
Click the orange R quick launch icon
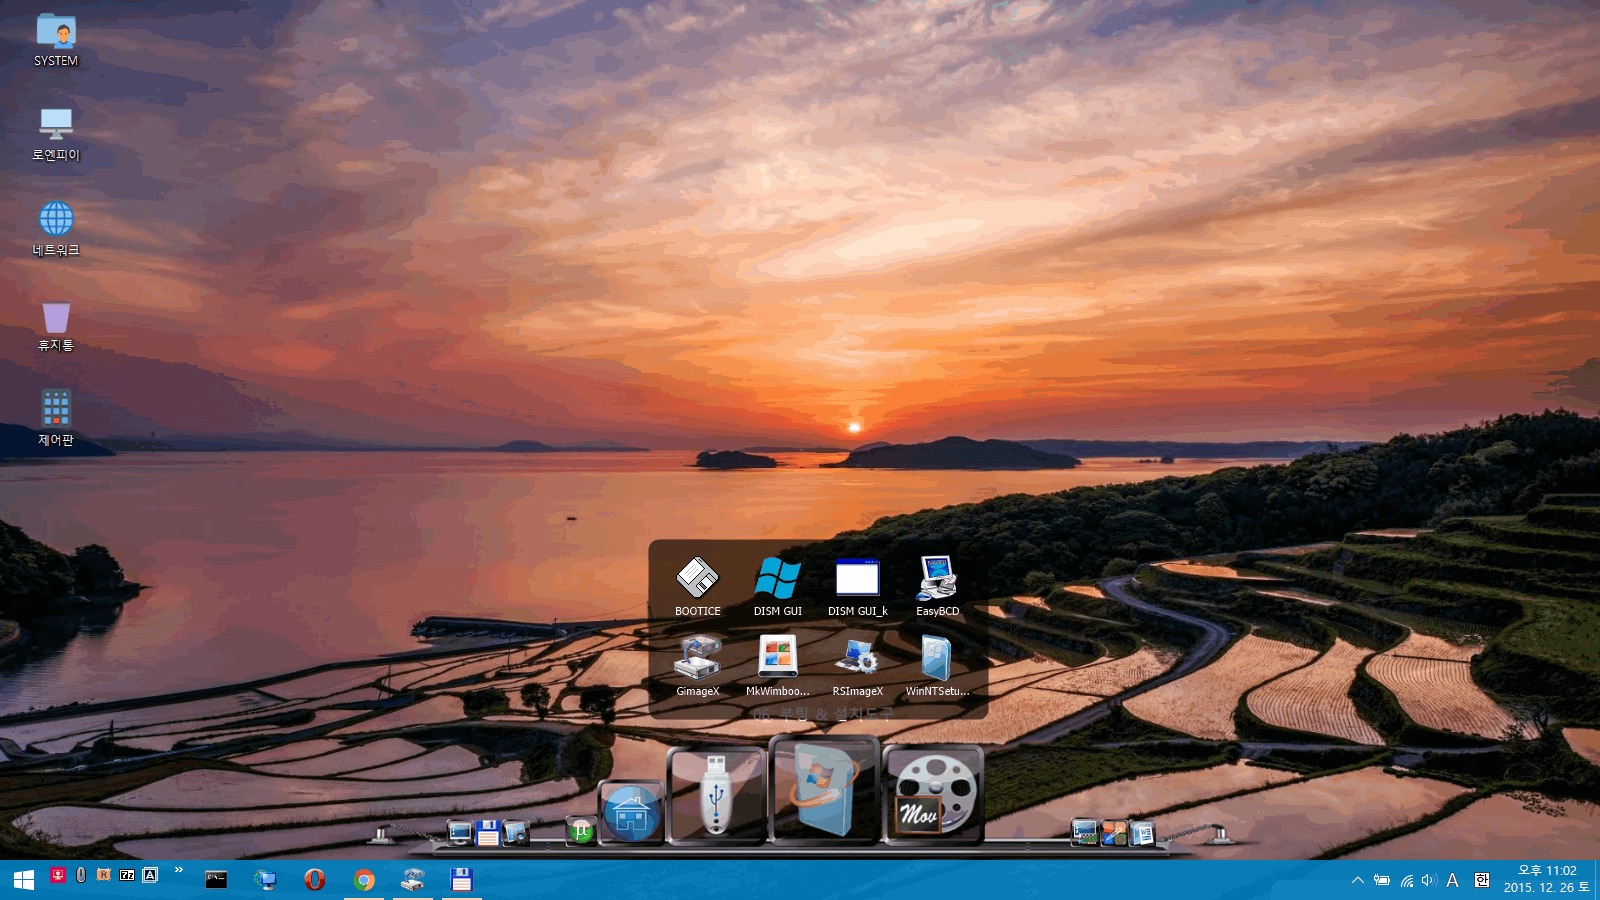(x=104, y=875)
